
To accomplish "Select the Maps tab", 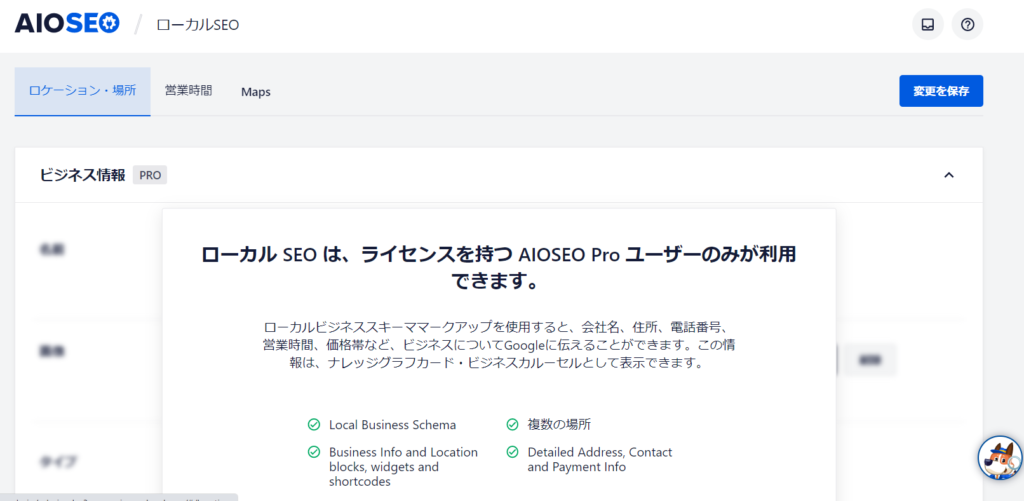I will click(255, 92).
